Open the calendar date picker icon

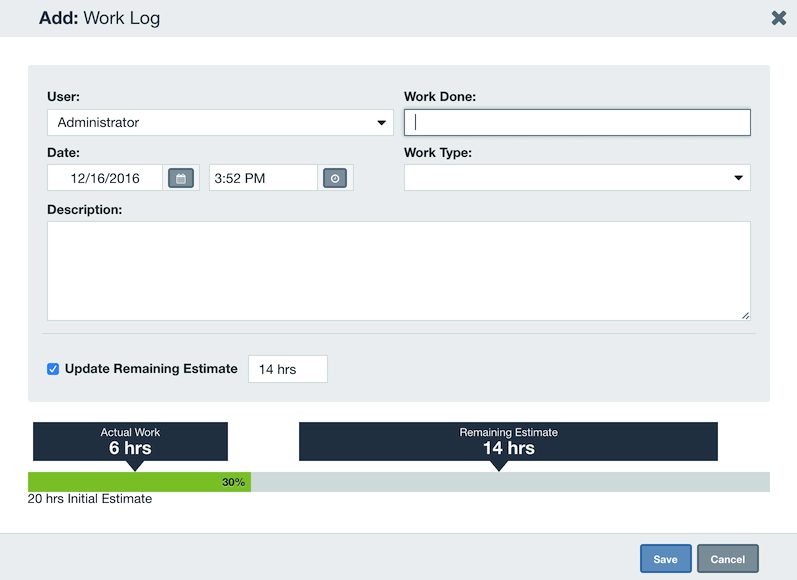[x=181, y=178]
